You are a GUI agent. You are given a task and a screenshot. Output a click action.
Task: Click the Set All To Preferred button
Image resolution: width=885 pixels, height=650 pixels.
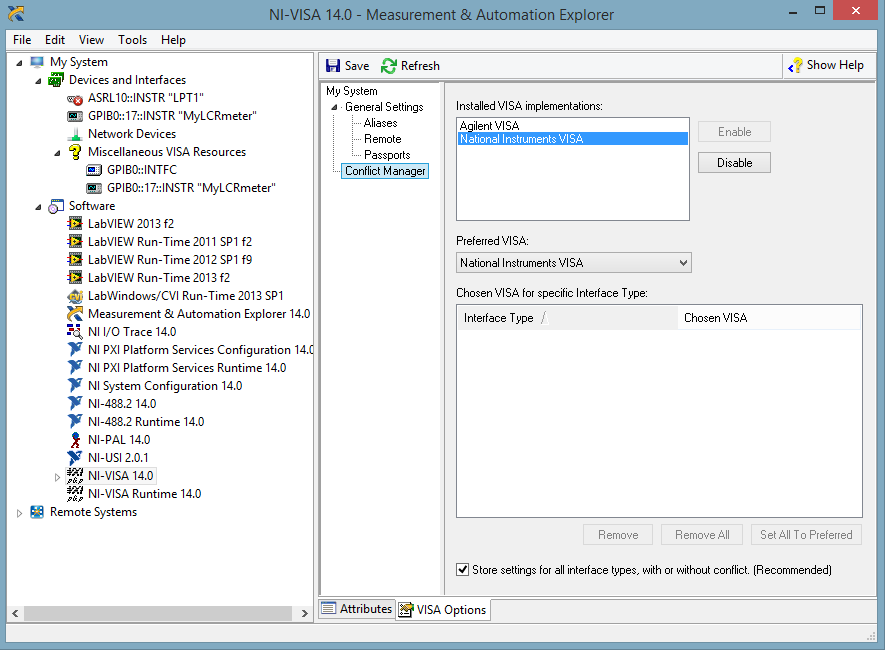[x=806, y=535]
